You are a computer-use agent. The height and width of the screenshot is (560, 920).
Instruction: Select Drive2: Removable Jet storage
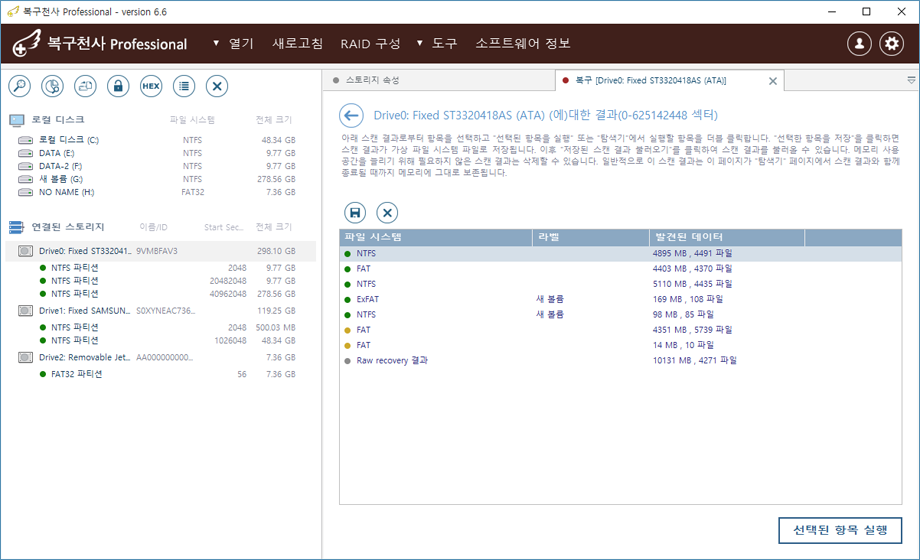[x=160, y=357]
